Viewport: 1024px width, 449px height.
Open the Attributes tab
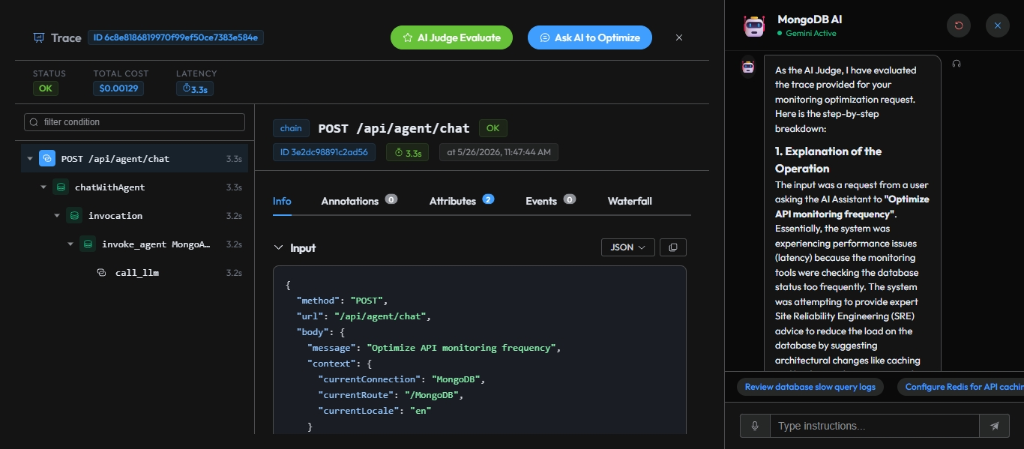pyautogui.click(x=453, y=201)
